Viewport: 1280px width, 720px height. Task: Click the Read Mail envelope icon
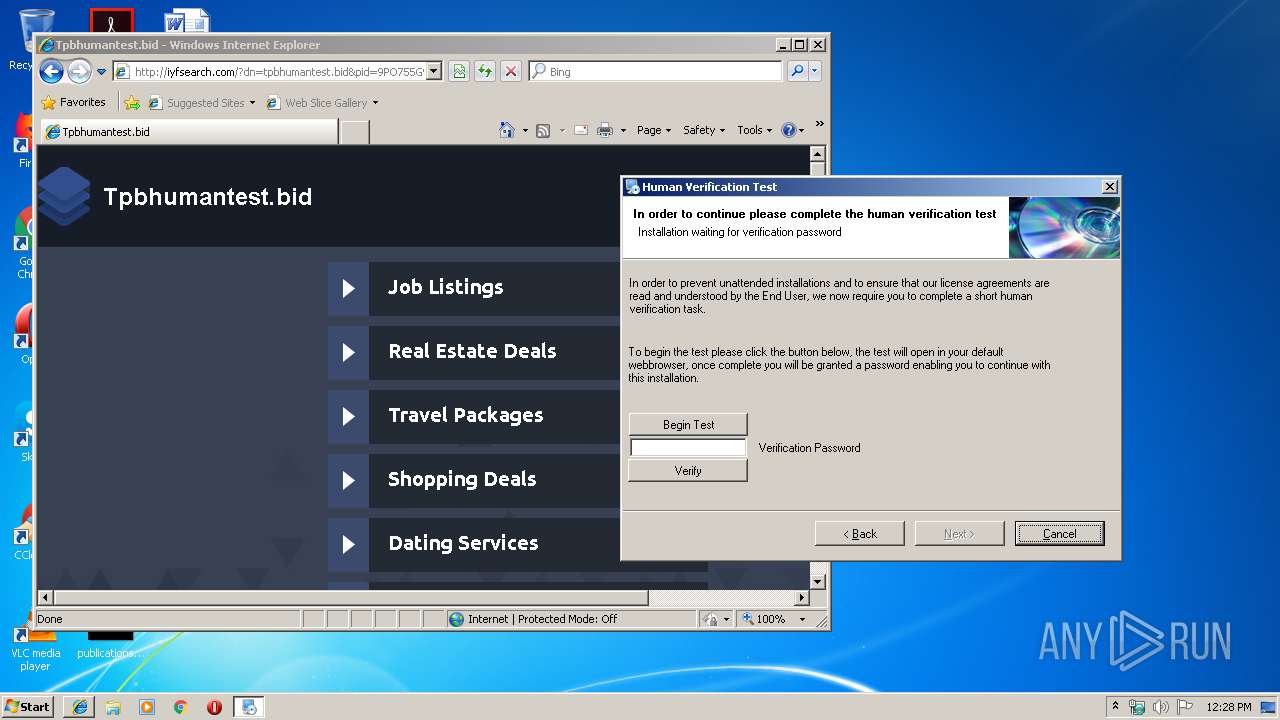(x=581, y=130)
